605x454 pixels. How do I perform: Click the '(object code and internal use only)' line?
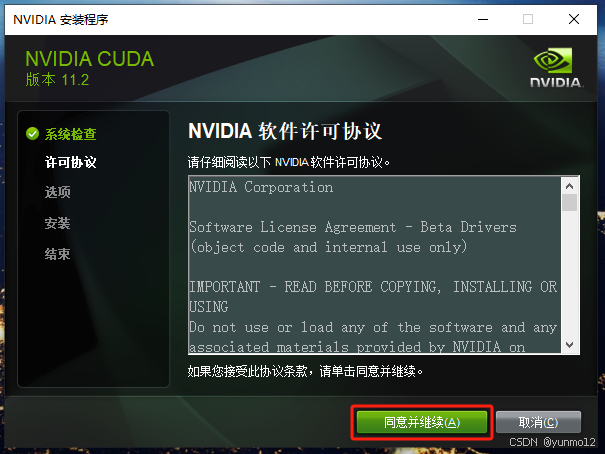(328, 247)
